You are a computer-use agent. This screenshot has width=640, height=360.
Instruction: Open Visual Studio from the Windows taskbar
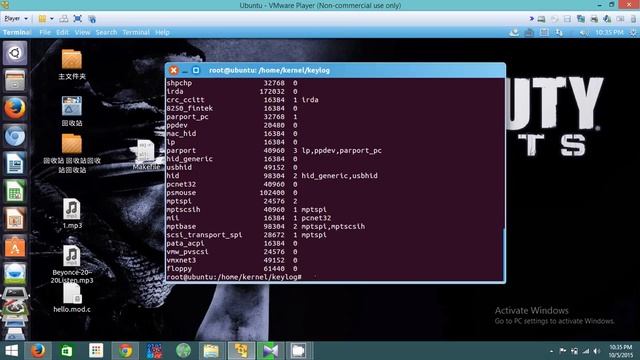pyautogui.click(x=270, y=351)
